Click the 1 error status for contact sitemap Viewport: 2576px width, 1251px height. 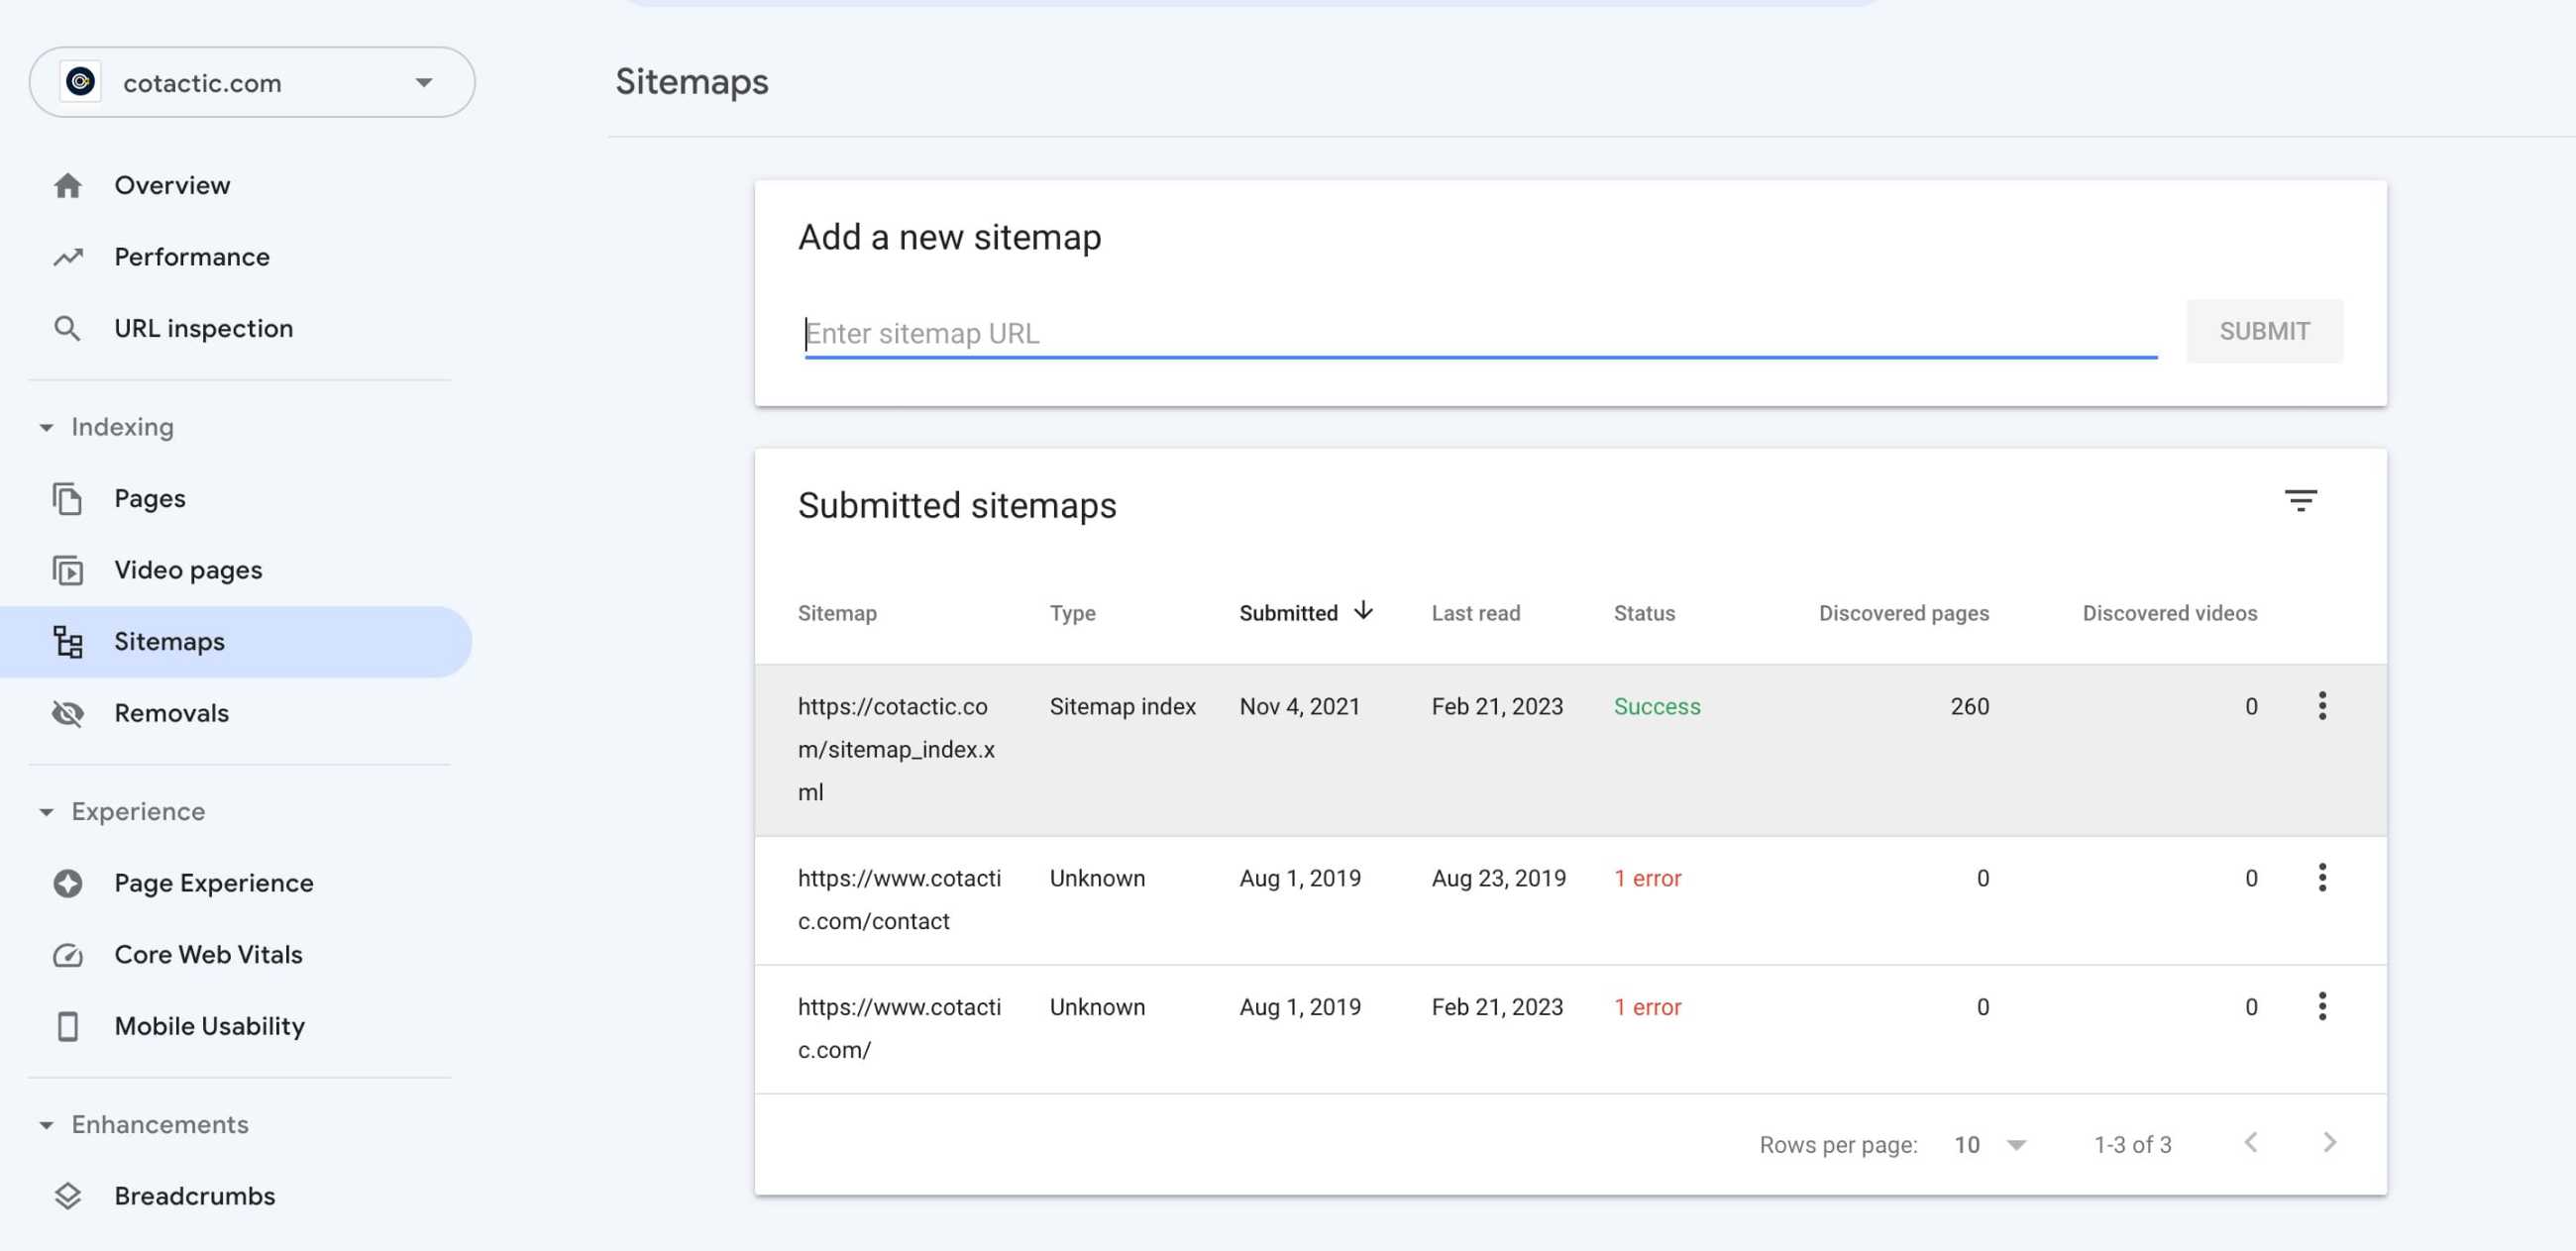tap(1647, 878)
